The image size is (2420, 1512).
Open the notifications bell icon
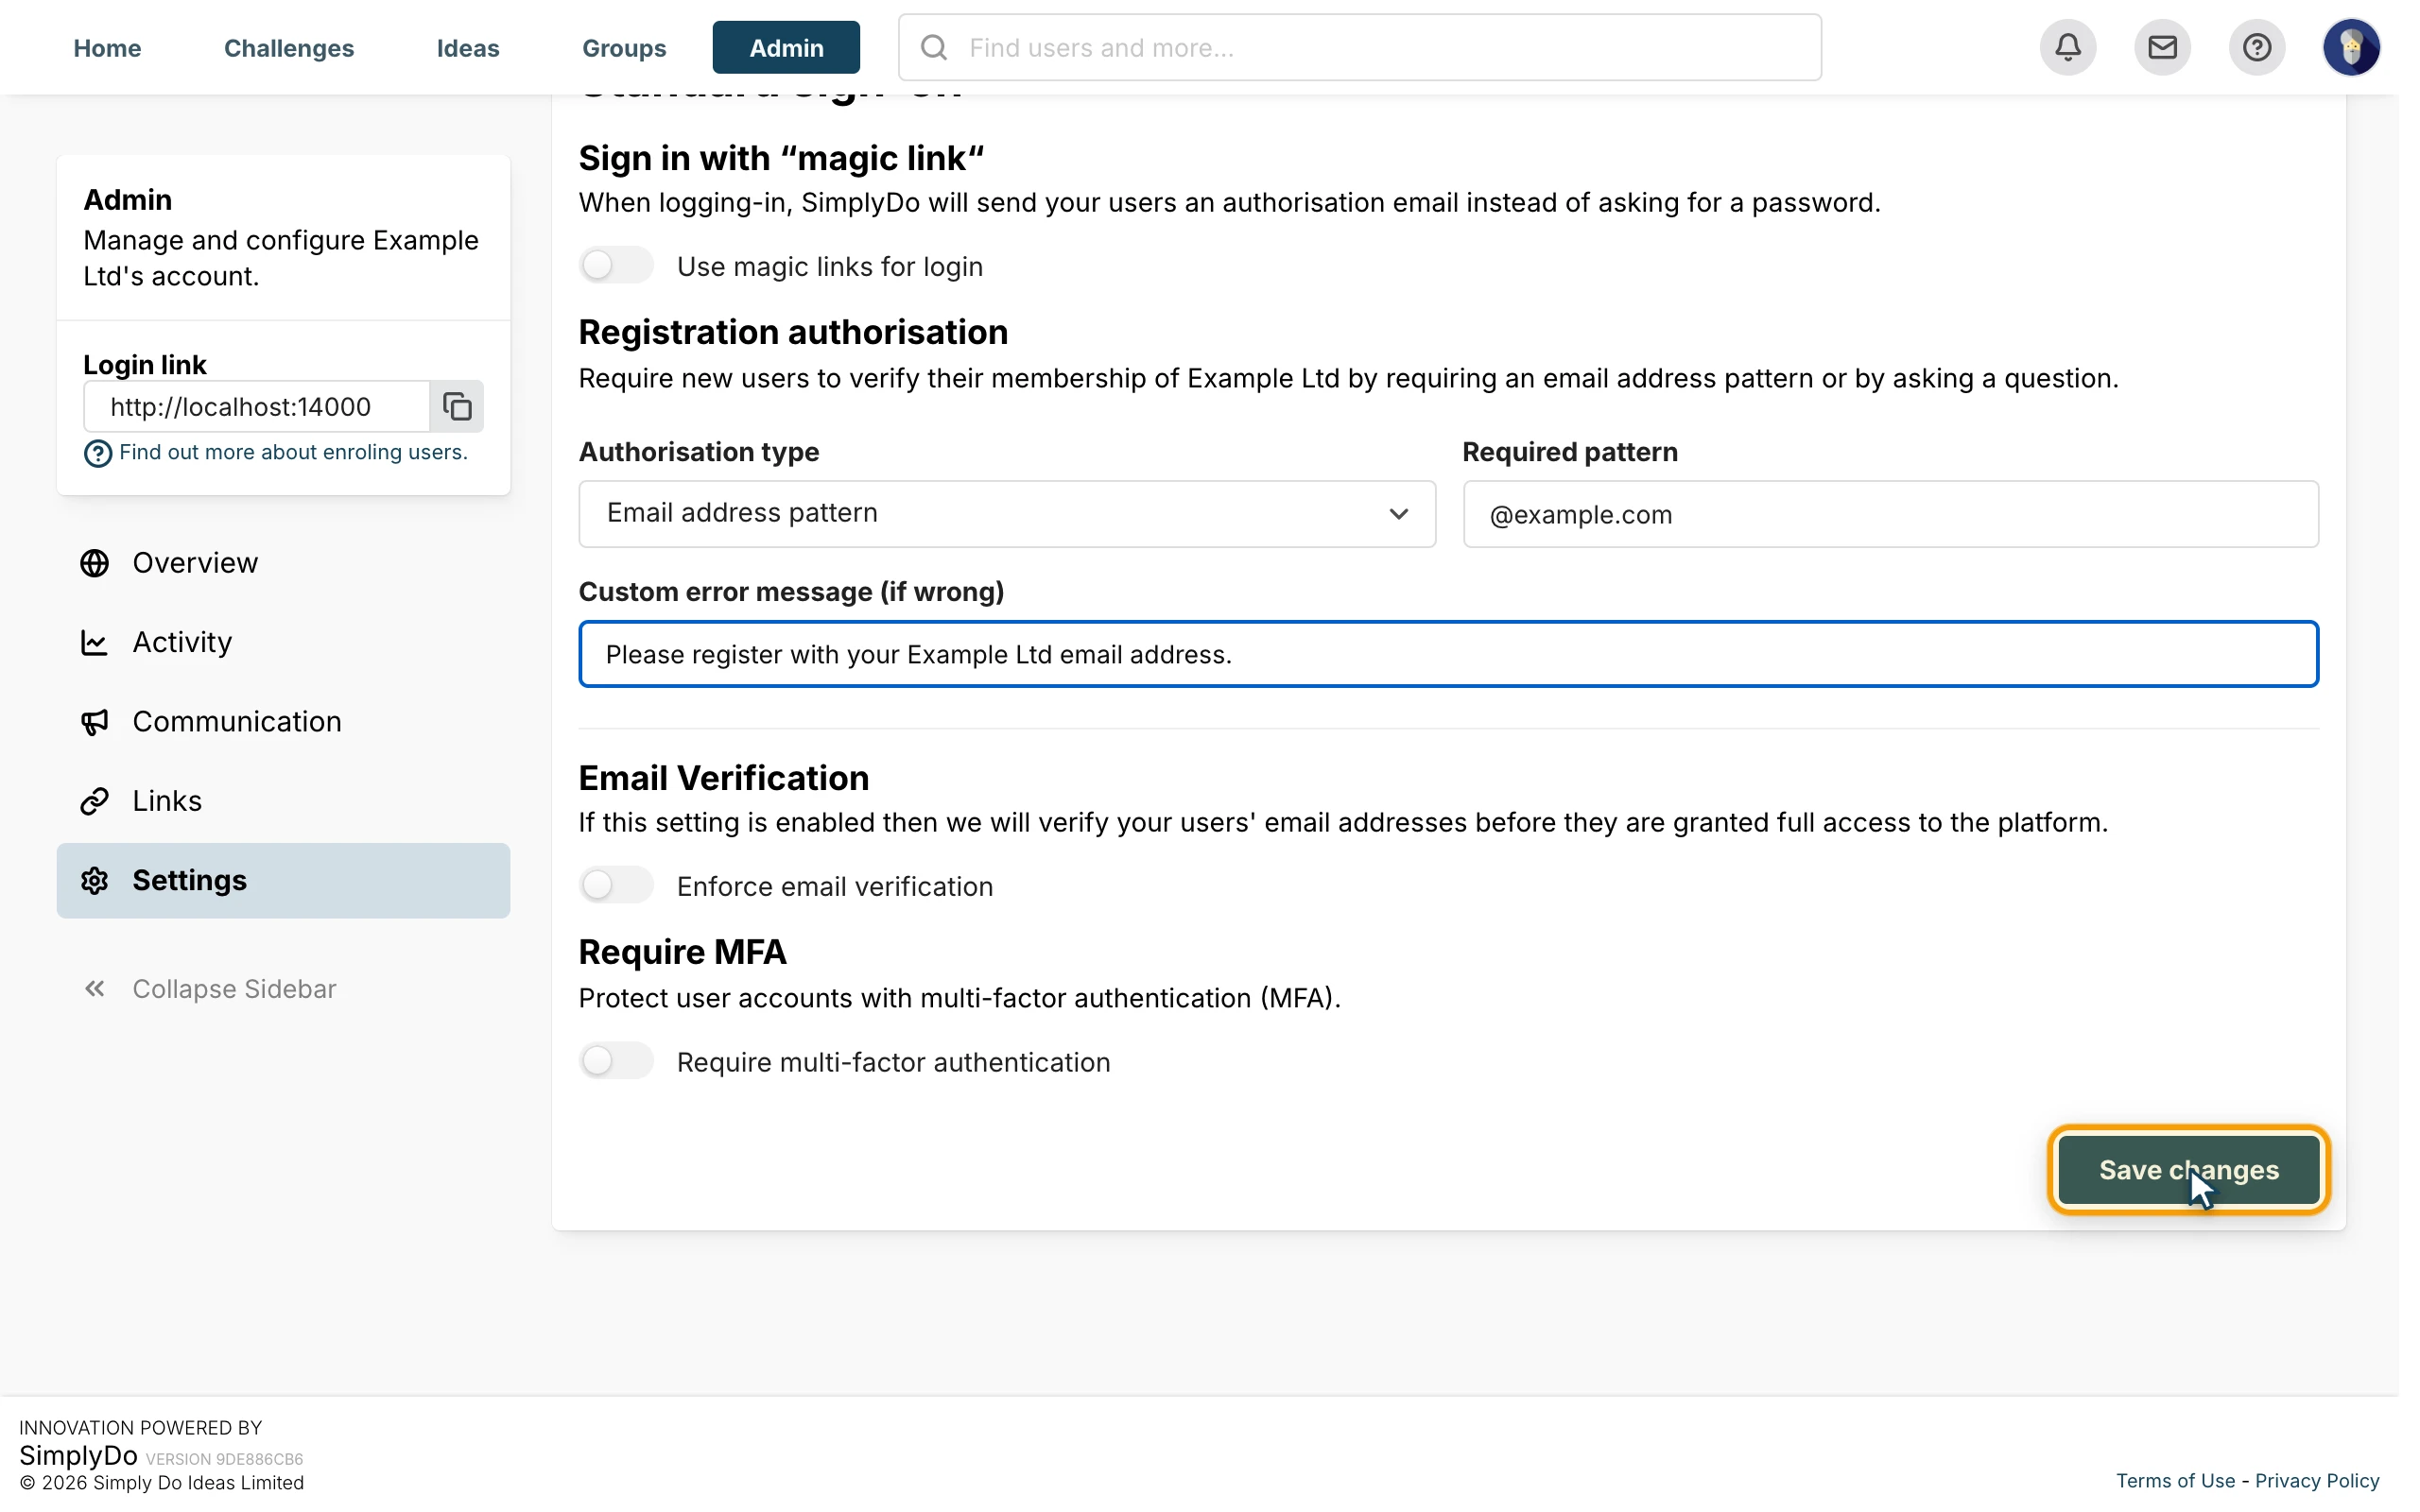2068,47
